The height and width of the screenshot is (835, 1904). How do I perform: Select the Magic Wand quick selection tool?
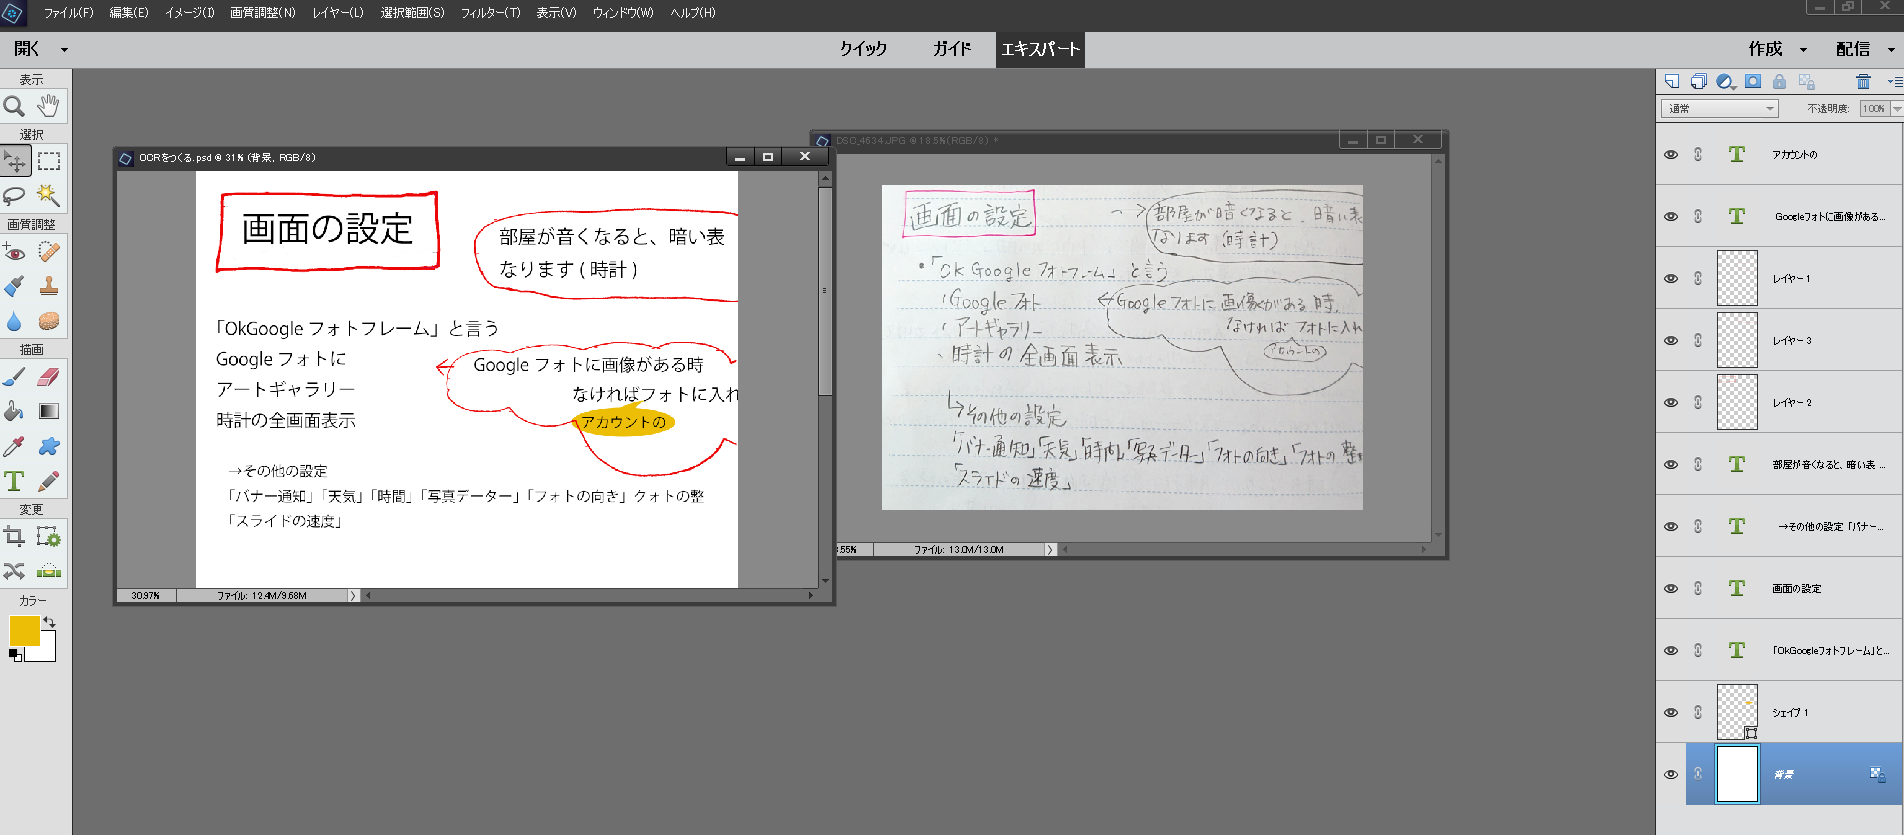(x=48, y=195)
